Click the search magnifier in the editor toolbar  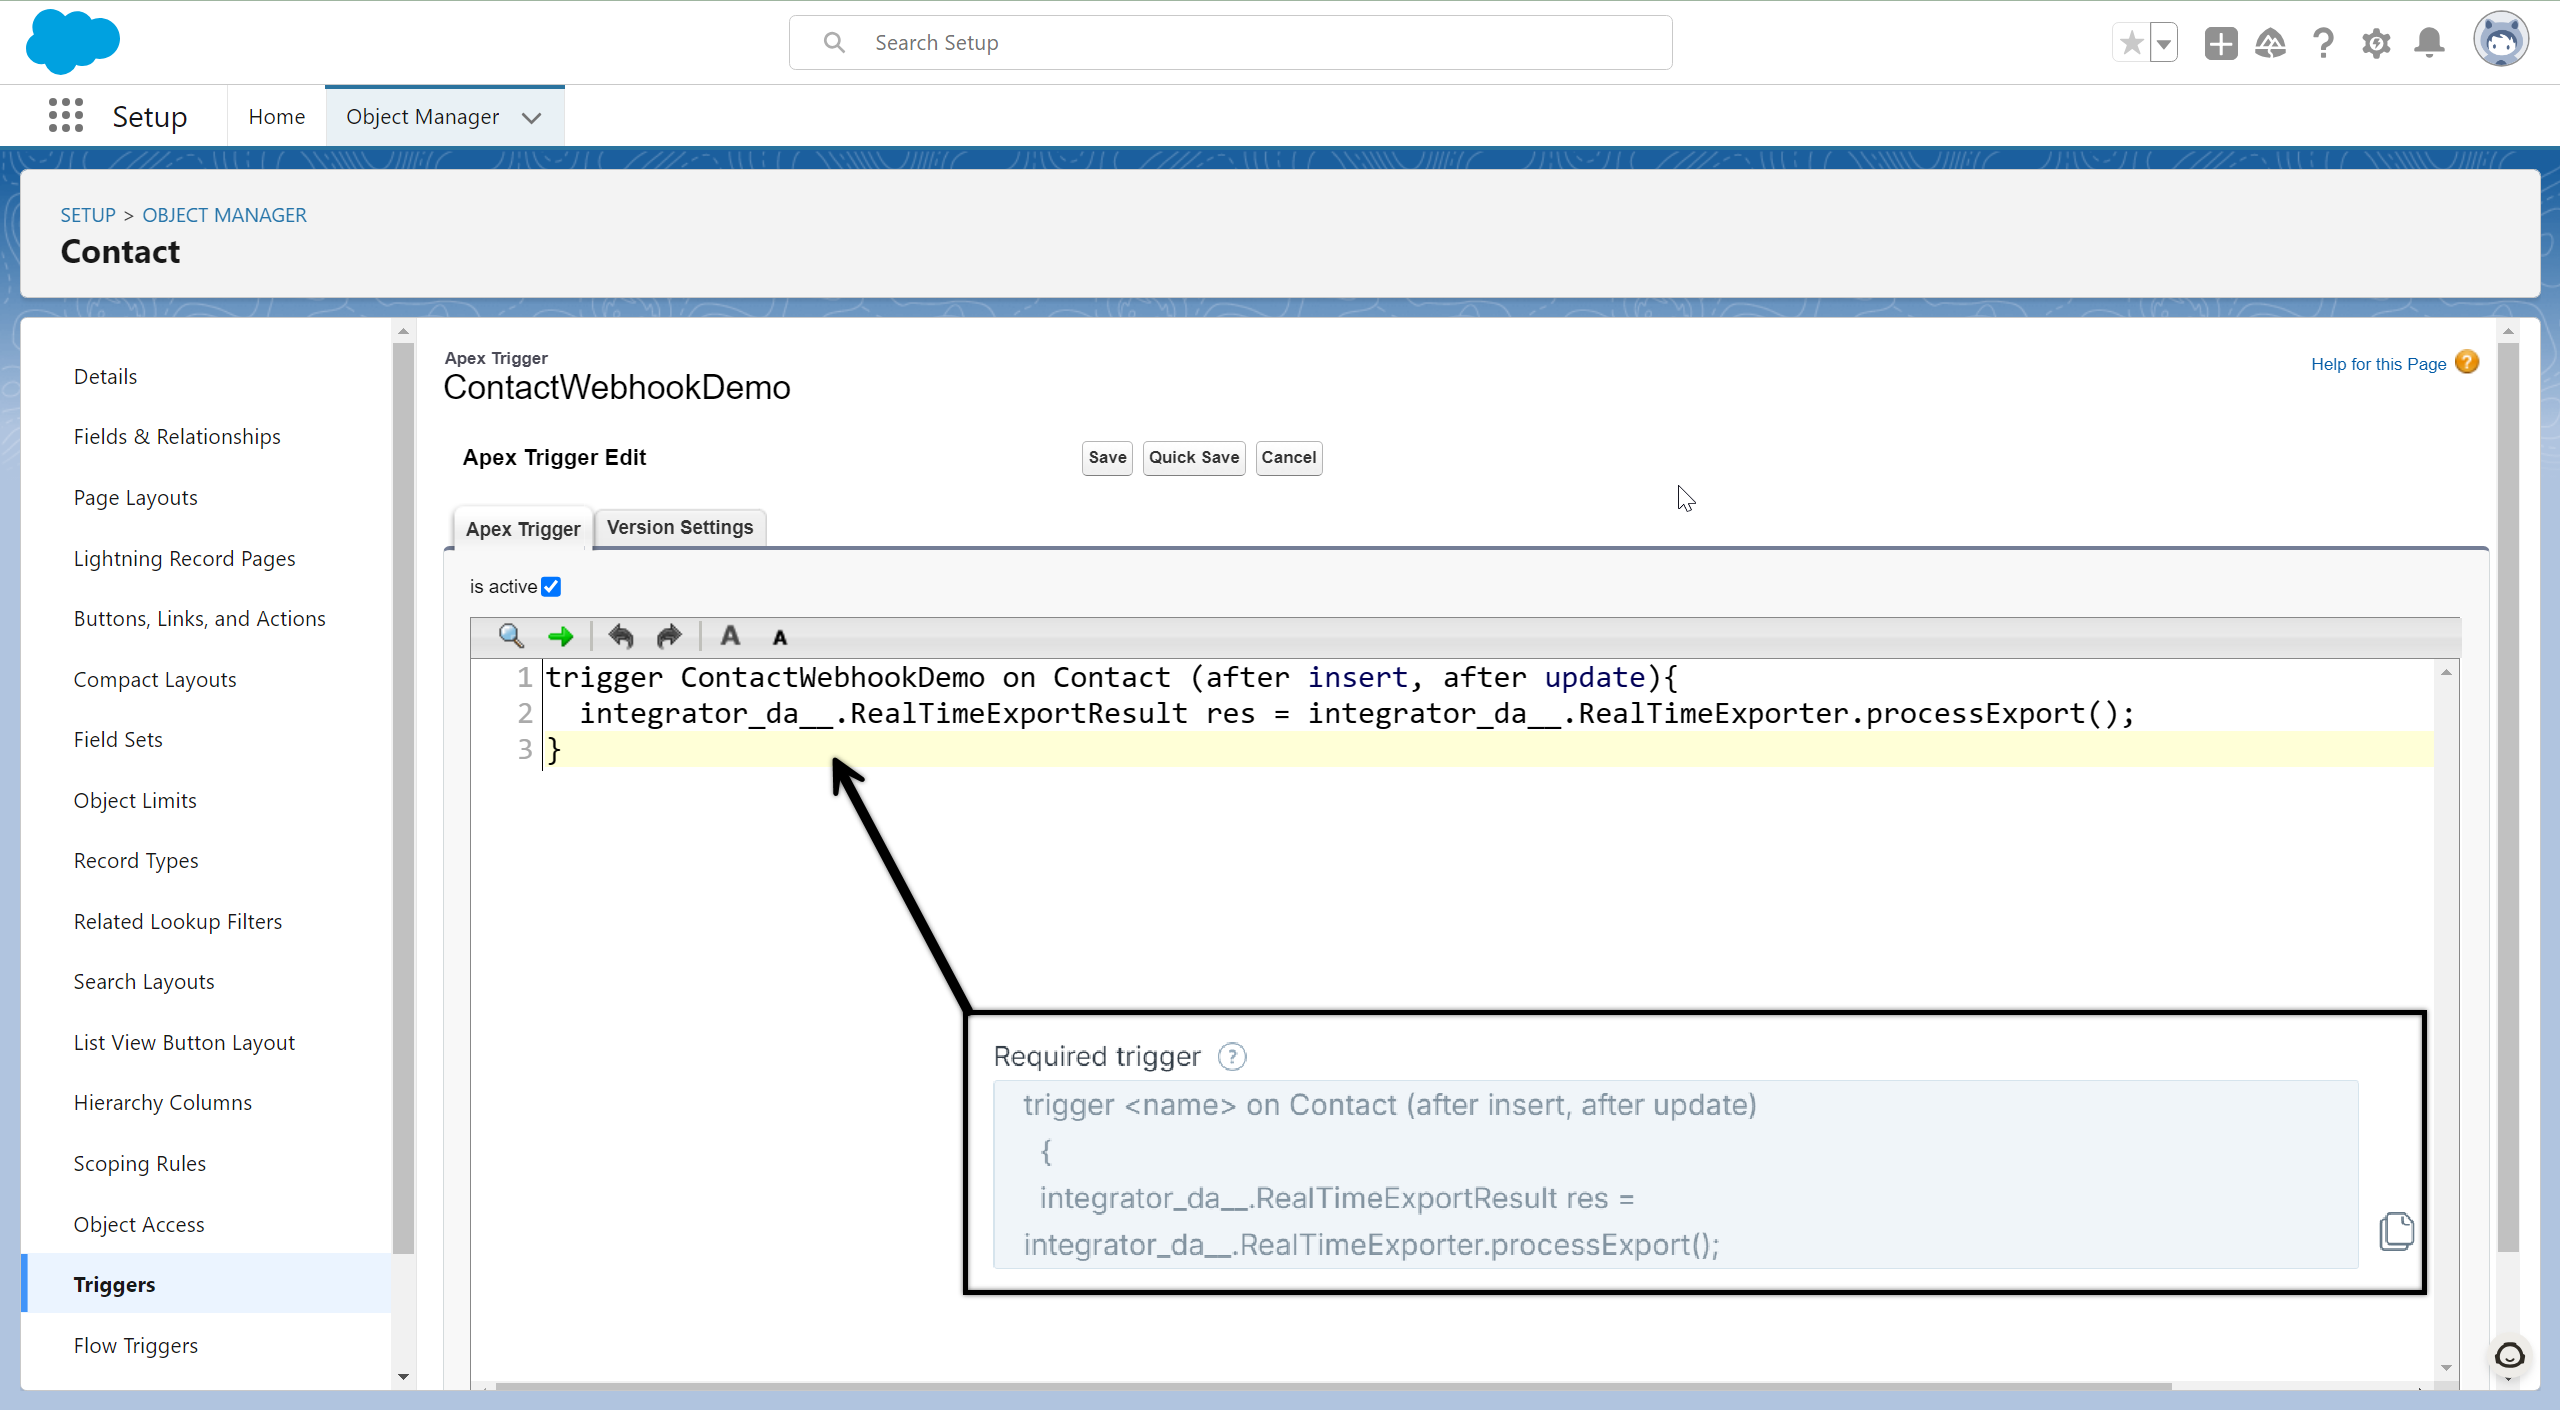tap(511, 636)
